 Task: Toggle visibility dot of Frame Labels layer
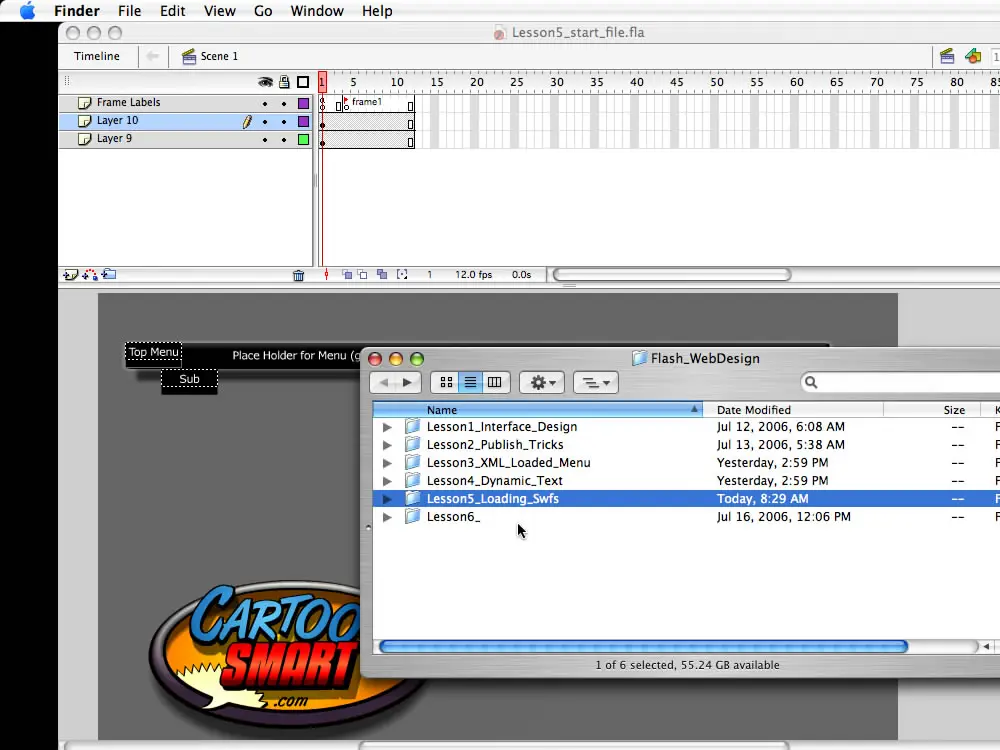pos(265,103)
